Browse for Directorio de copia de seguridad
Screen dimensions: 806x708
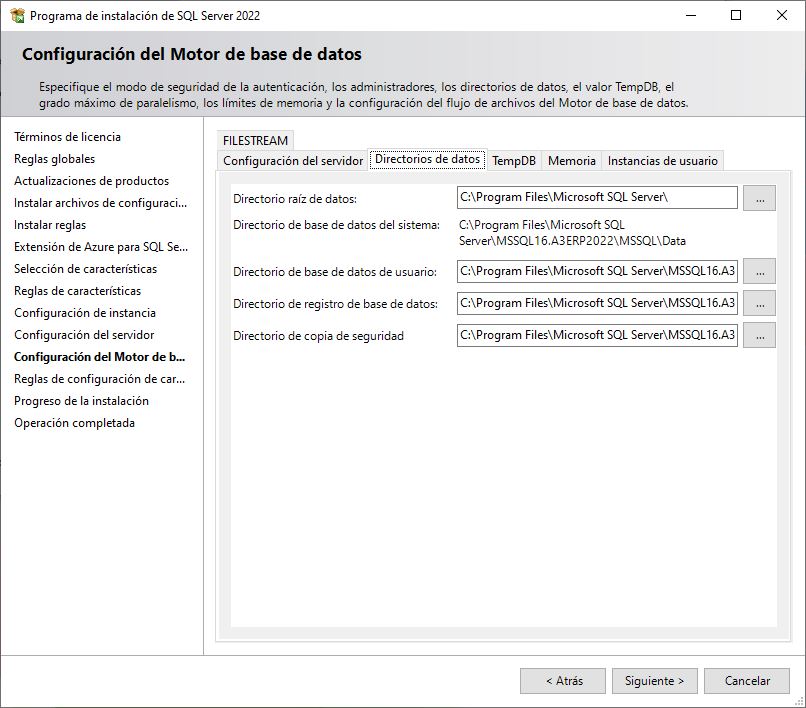759,335
